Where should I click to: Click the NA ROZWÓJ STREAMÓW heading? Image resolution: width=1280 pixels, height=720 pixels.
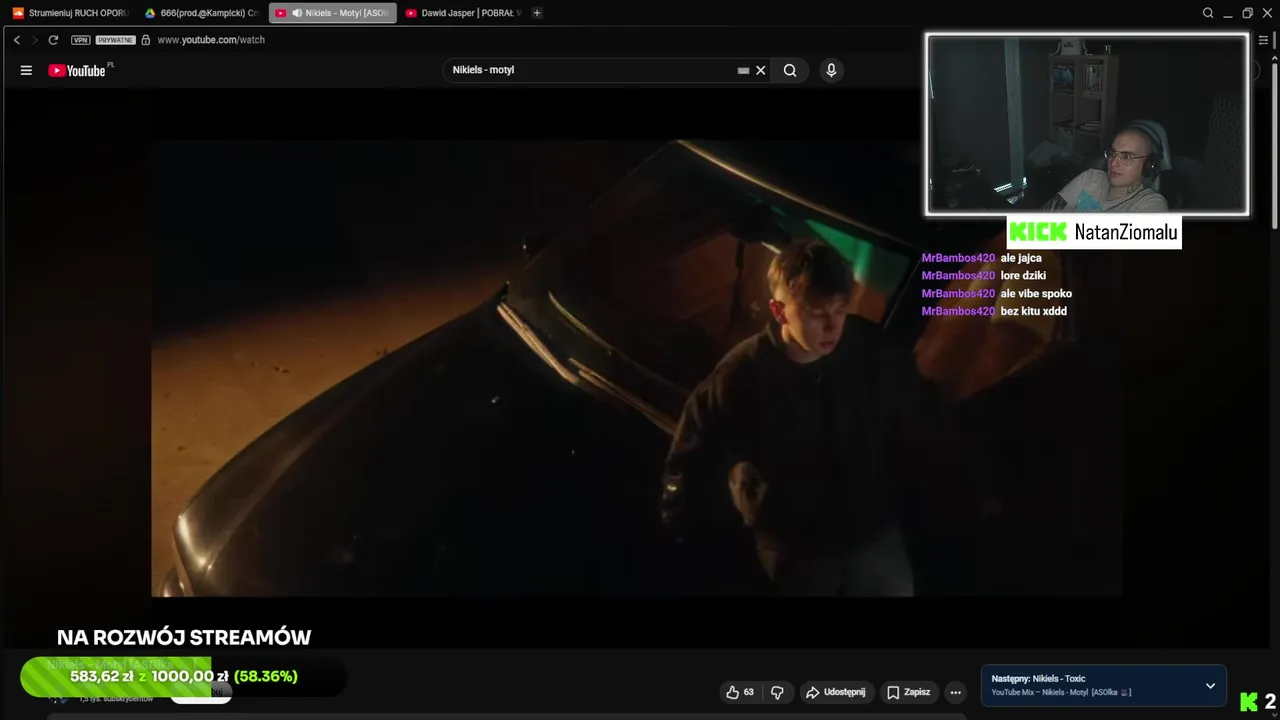[x=184, y=637]
